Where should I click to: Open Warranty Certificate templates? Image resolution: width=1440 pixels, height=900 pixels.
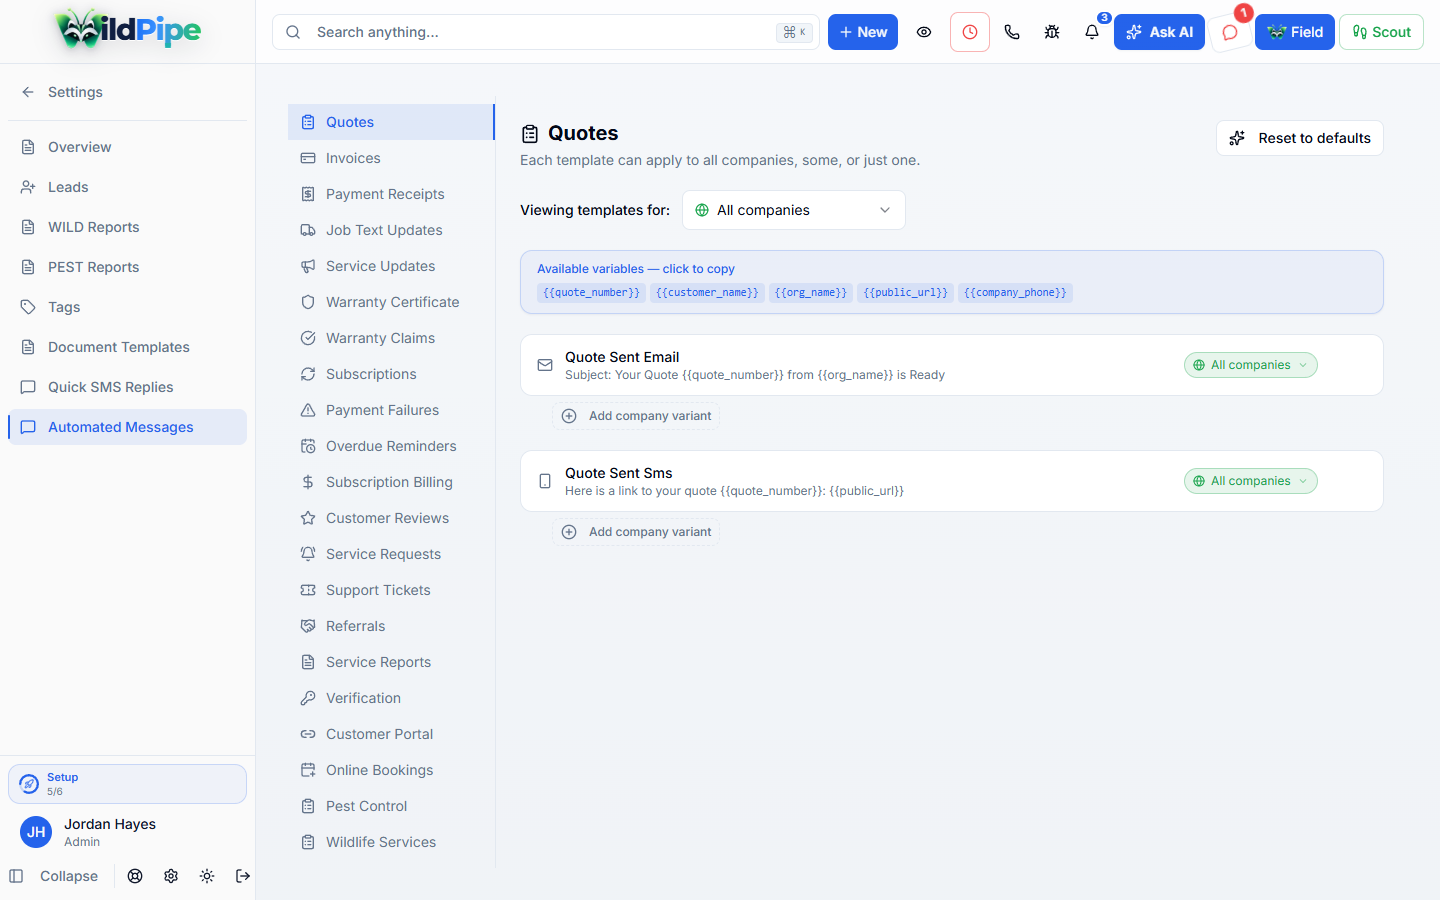pyautogui.click(x=391, y=302)
